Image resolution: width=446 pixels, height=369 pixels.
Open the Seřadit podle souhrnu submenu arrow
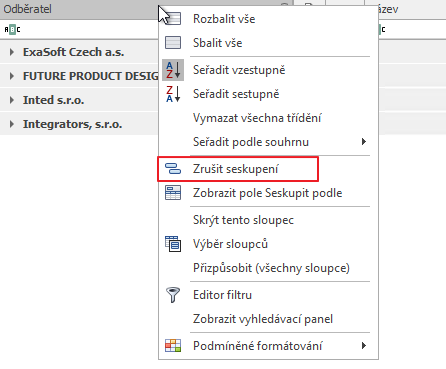pos(364,142)
